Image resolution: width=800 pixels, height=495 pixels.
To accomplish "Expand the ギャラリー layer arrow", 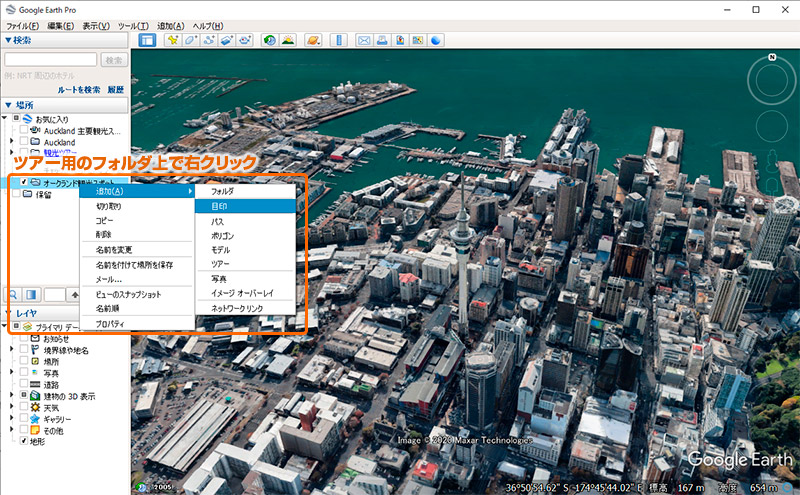I will [12, 418].
